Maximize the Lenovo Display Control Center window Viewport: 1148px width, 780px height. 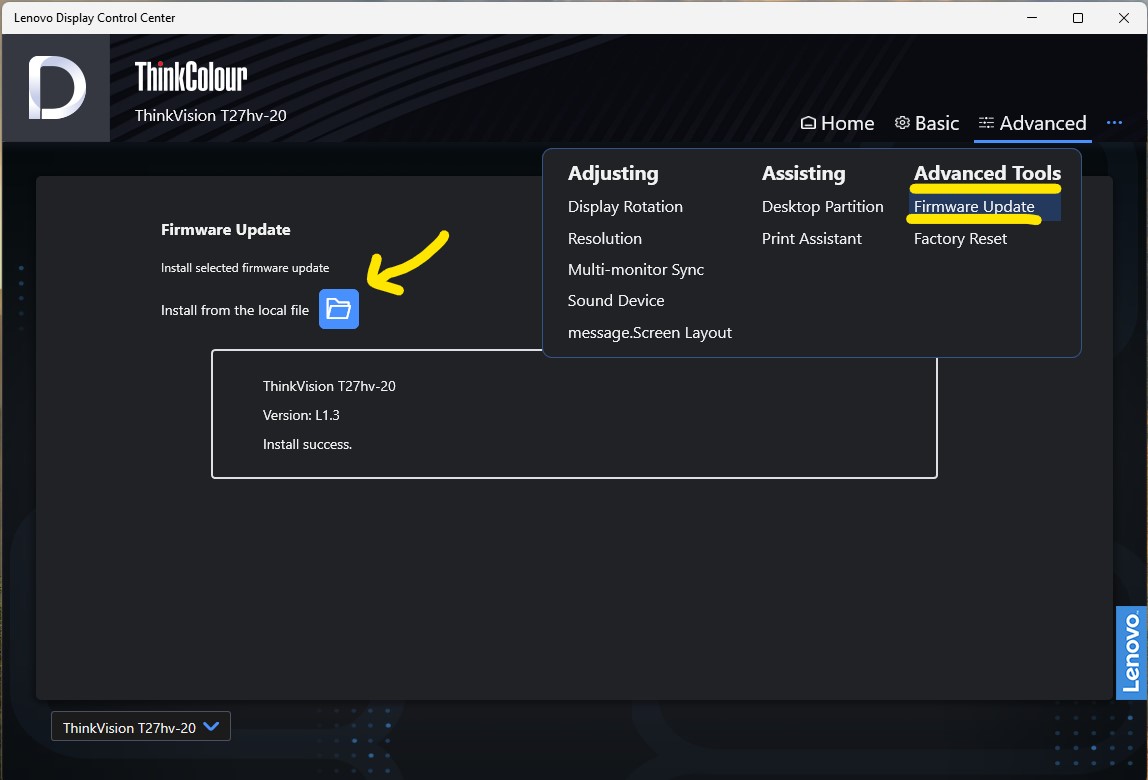coord(1078,18)
